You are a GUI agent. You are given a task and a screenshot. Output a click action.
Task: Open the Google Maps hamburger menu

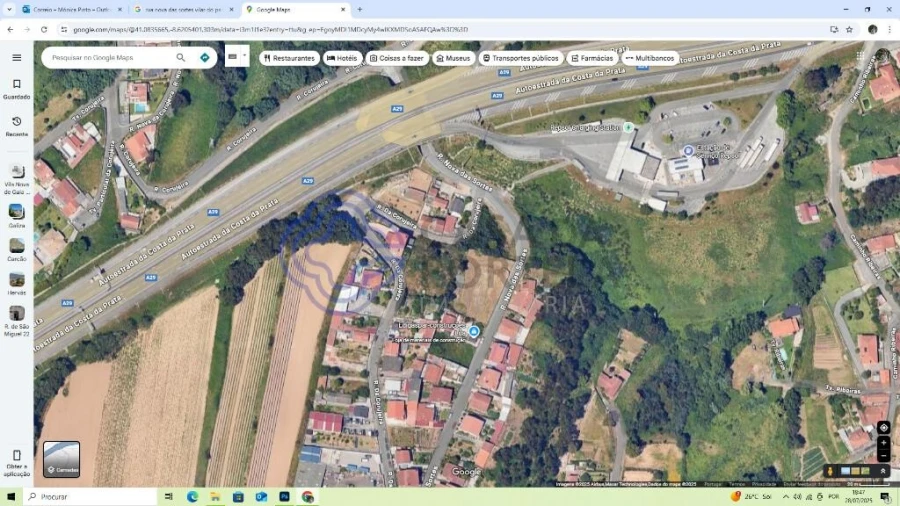[17, 57]
